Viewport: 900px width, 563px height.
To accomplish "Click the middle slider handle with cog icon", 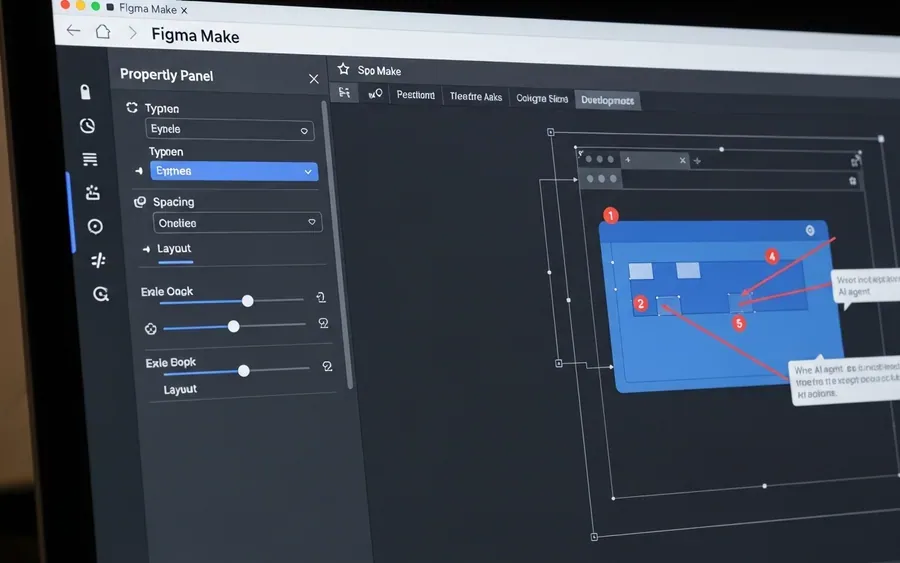I will (x=233, y=327).
